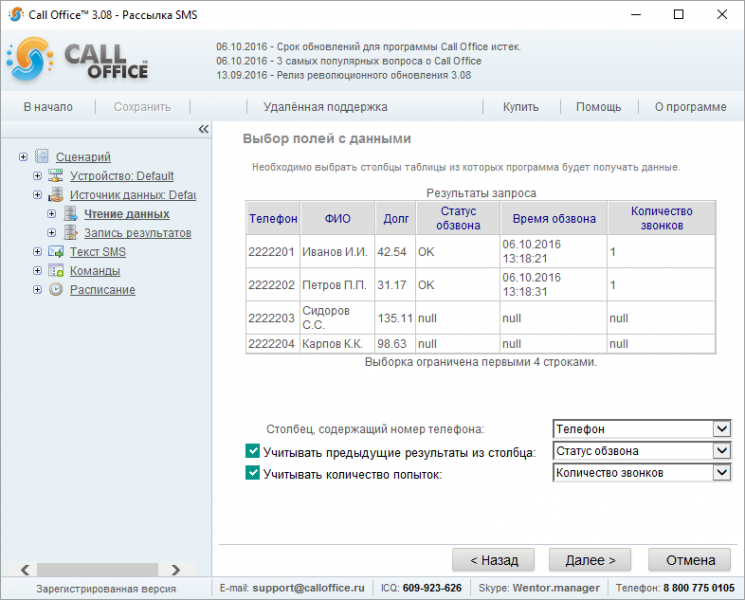Image resolution: width=745 pixels, height=600 pixels.
Task: Open О программе menu item
Action: click(x=690, y=107)
